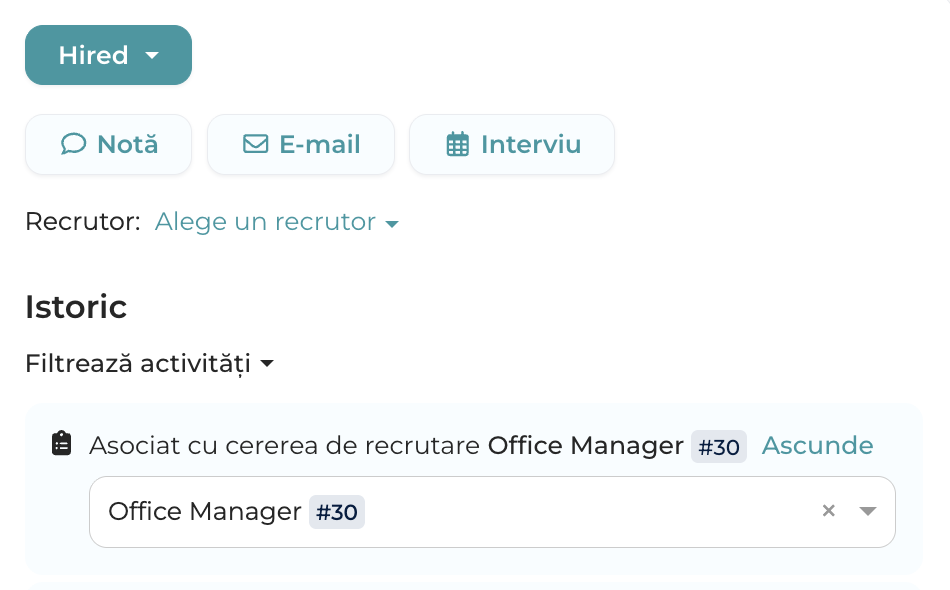This screenshot has width=950, height=590.
Task: Expand the Office Manager combo box arrow
Action: (868, 511)
